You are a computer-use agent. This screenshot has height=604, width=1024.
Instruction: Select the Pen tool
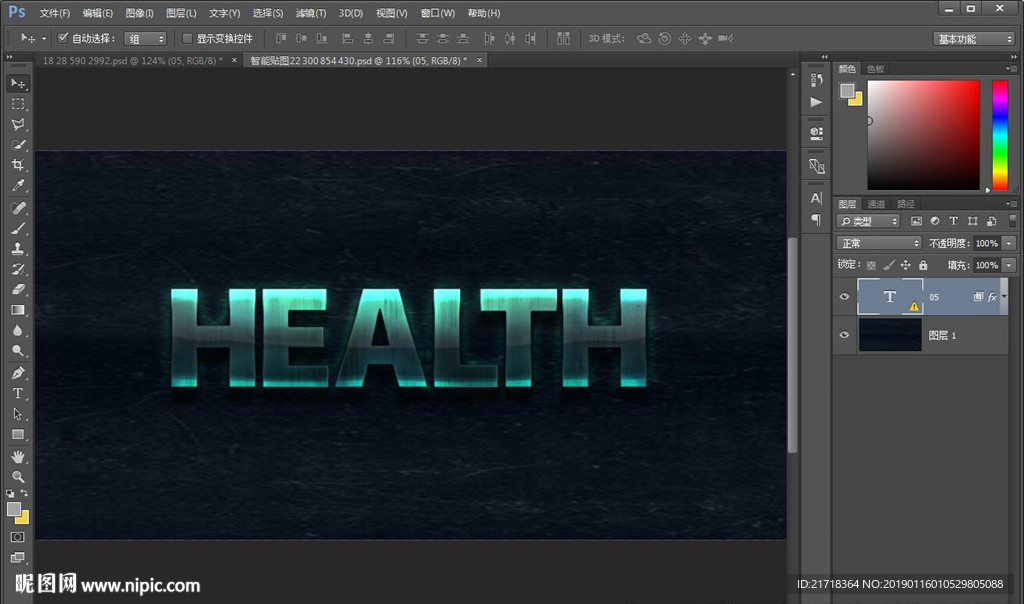[18, 372]
